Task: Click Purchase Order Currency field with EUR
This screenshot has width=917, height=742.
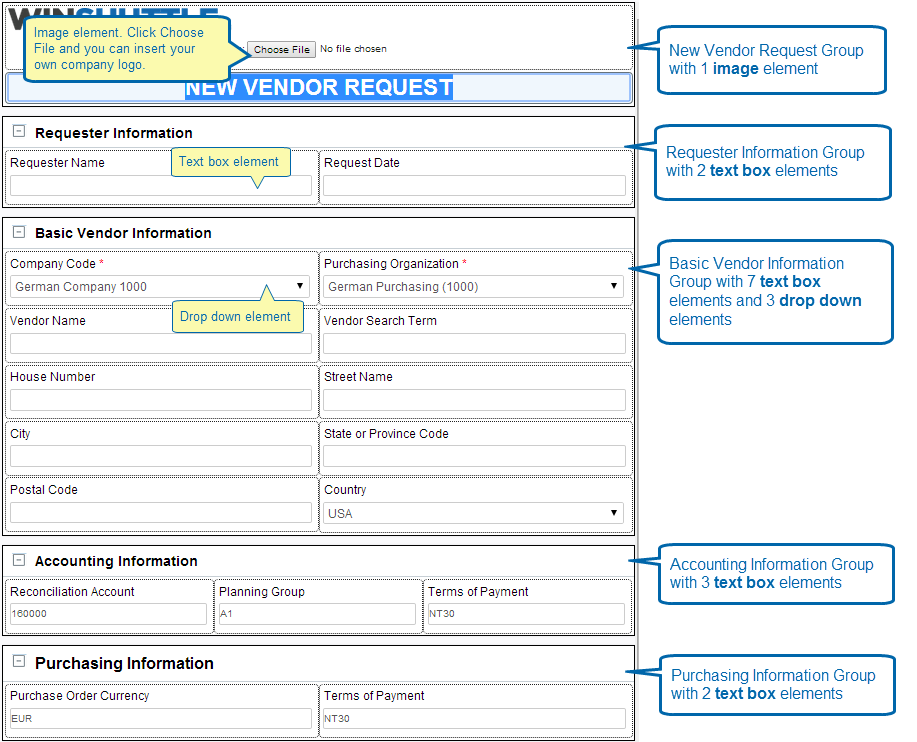Action: (x=161, y=719)
